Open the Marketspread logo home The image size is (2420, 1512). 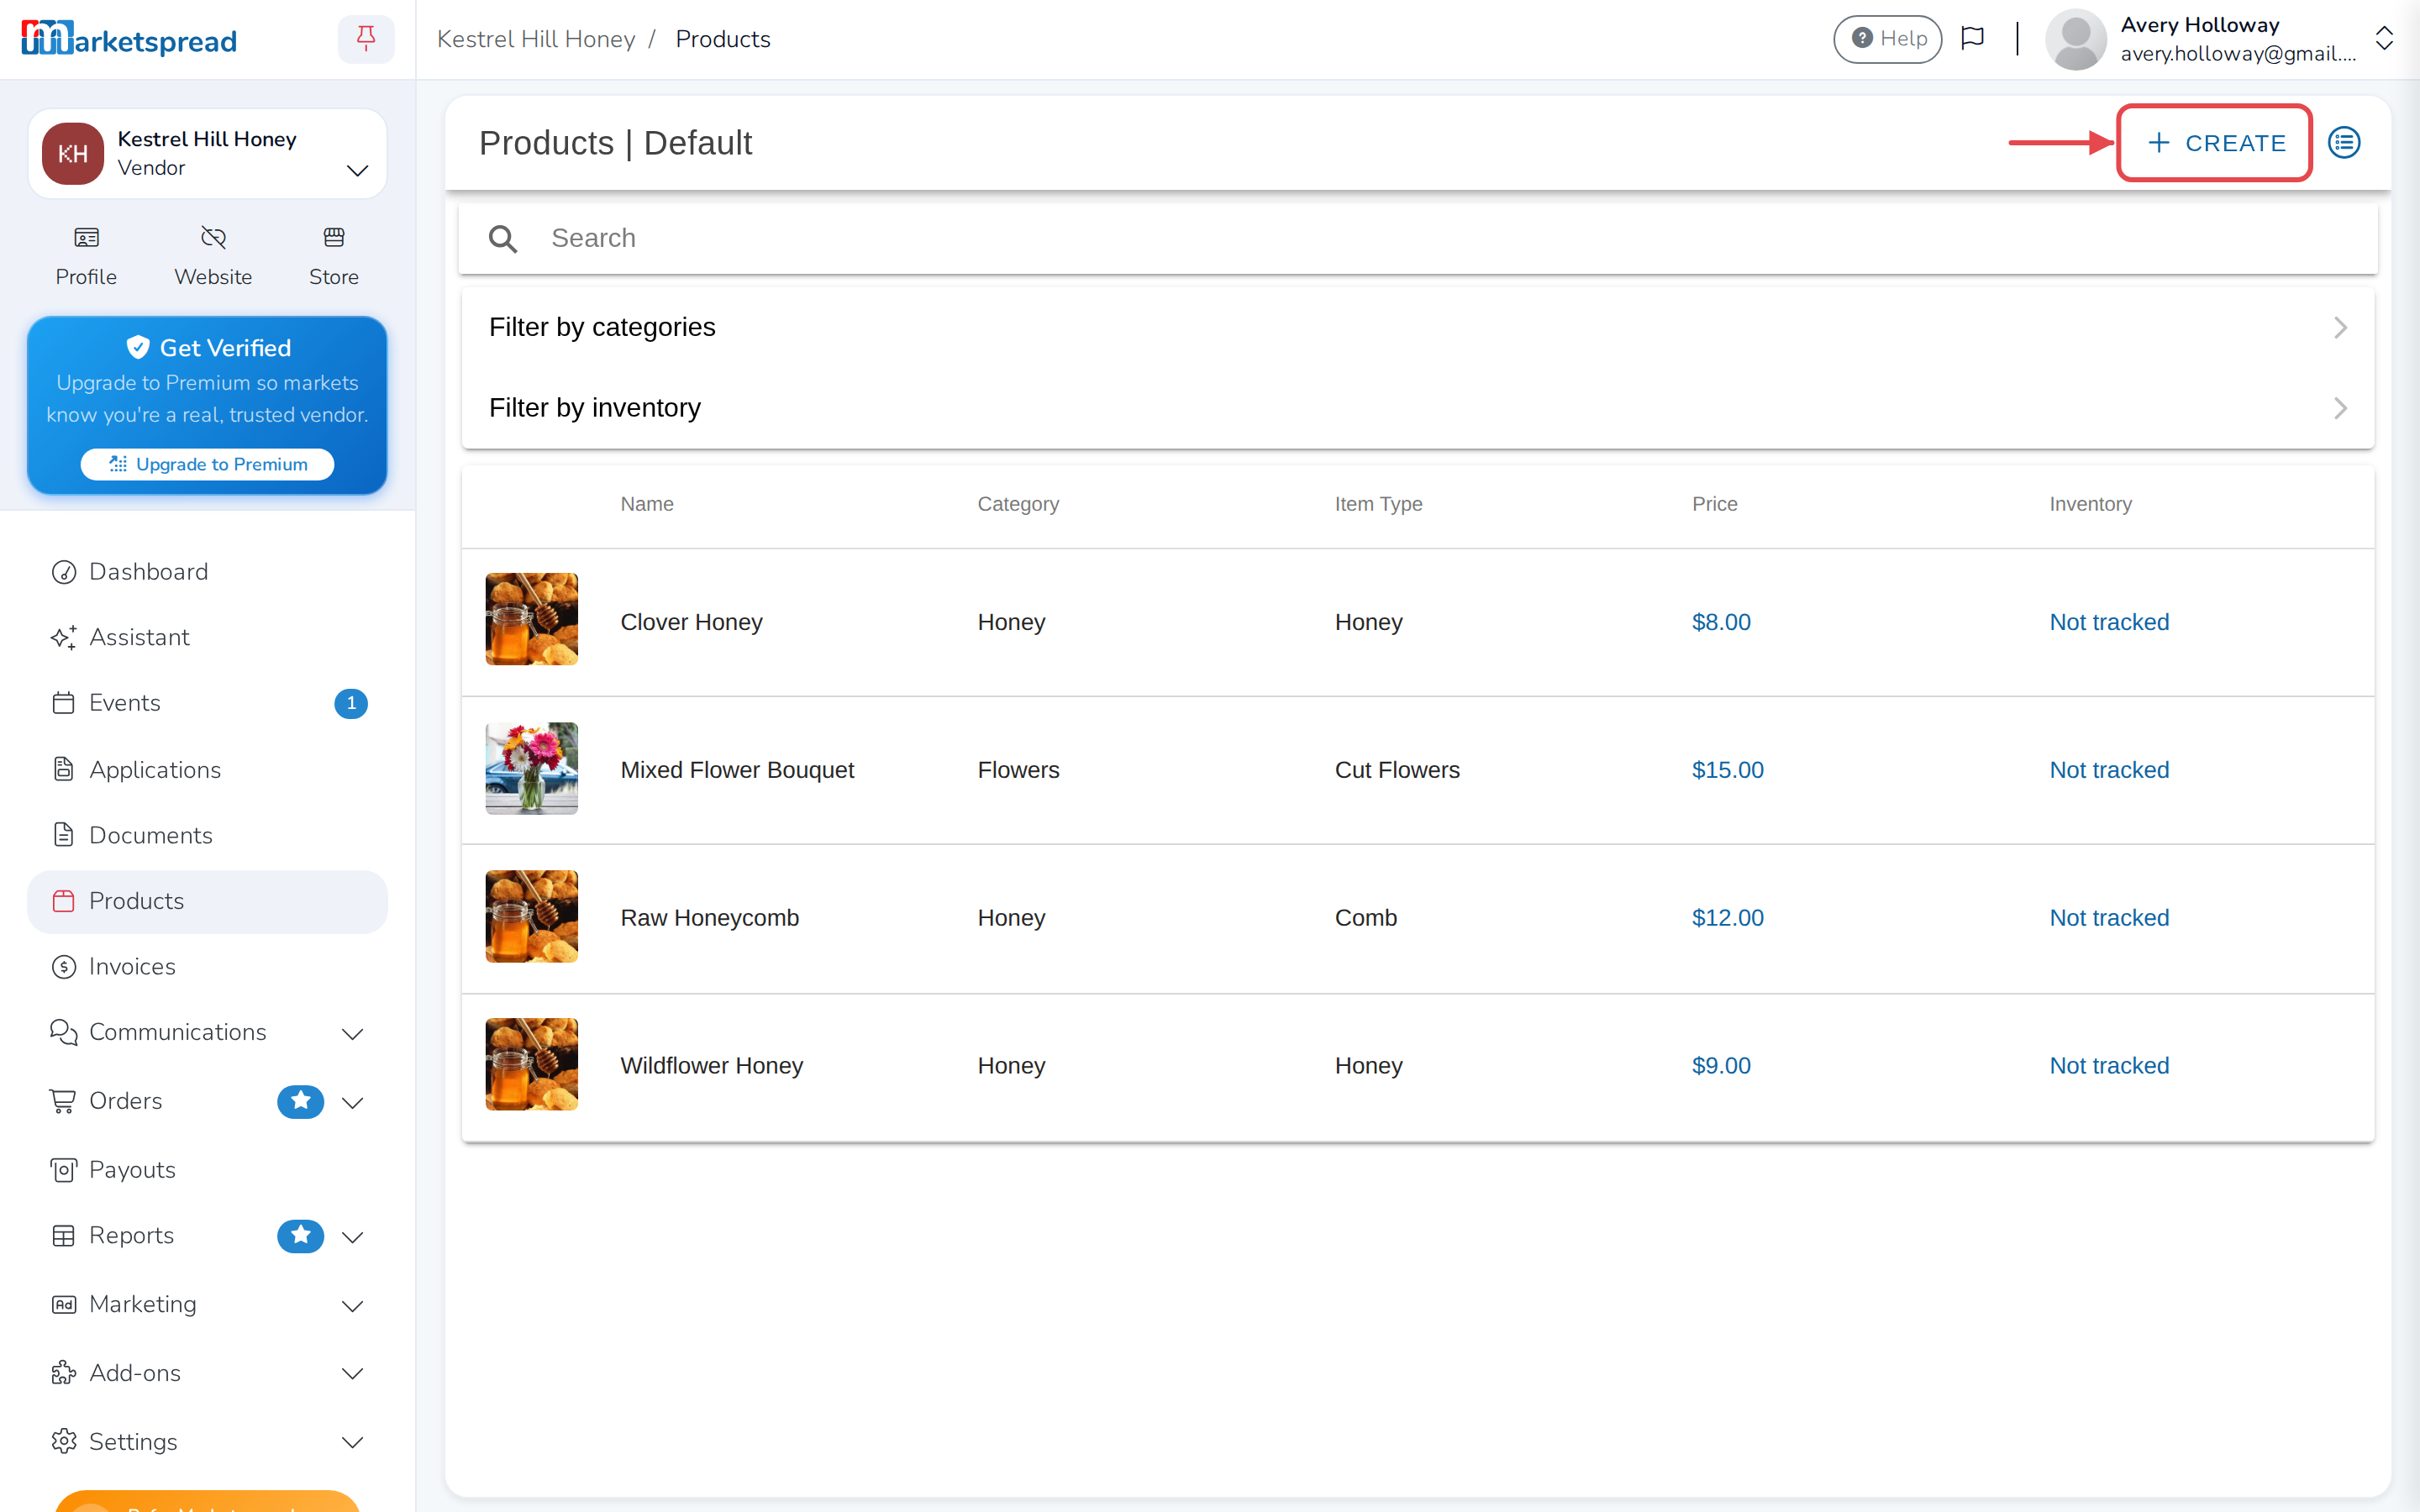point(129,40)
